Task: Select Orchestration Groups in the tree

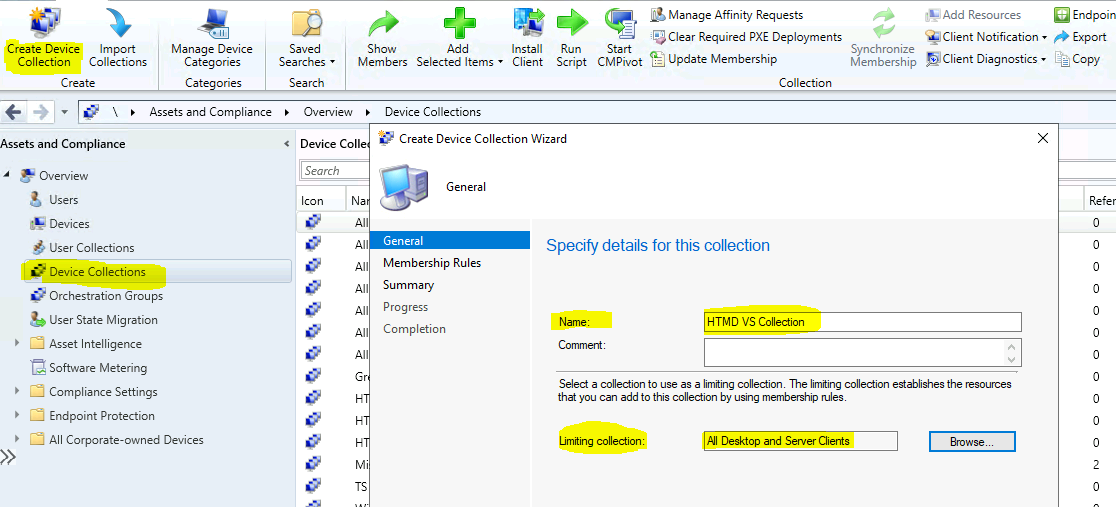Action: (106, 296)
